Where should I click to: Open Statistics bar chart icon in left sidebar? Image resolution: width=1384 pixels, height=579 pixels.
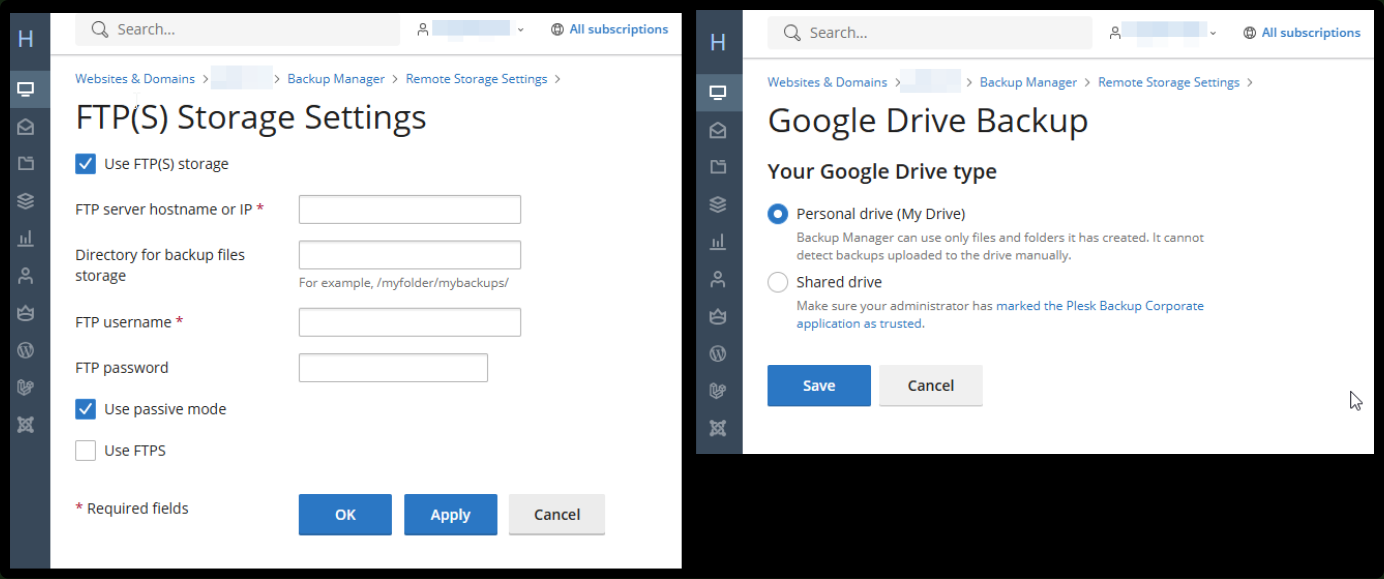point(26,238)
